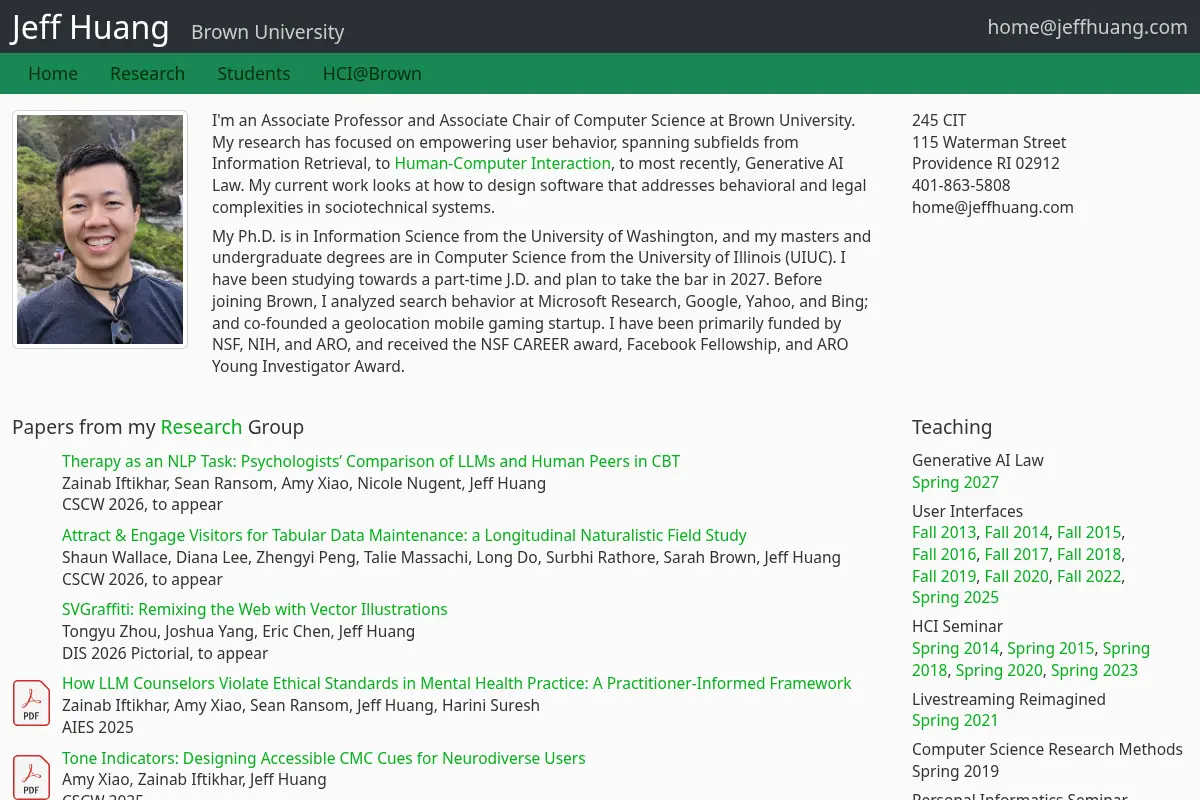Click Jeff Huang's profile photo
Screen dimensions: 1200x800
[100, 229]
